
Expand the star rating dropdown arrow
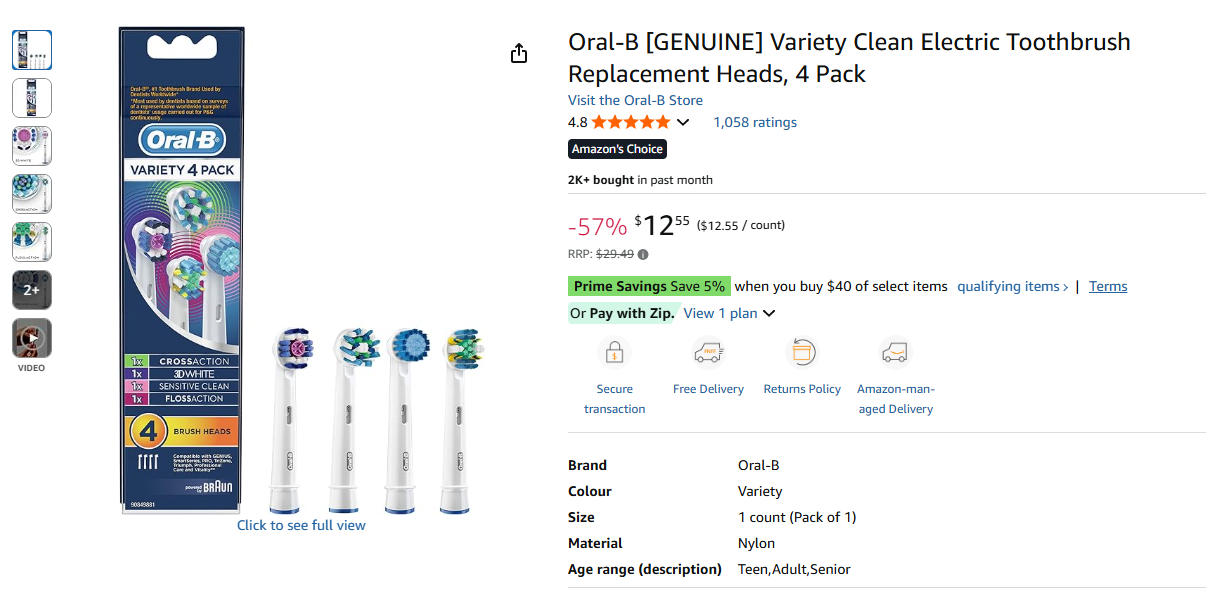683,122
